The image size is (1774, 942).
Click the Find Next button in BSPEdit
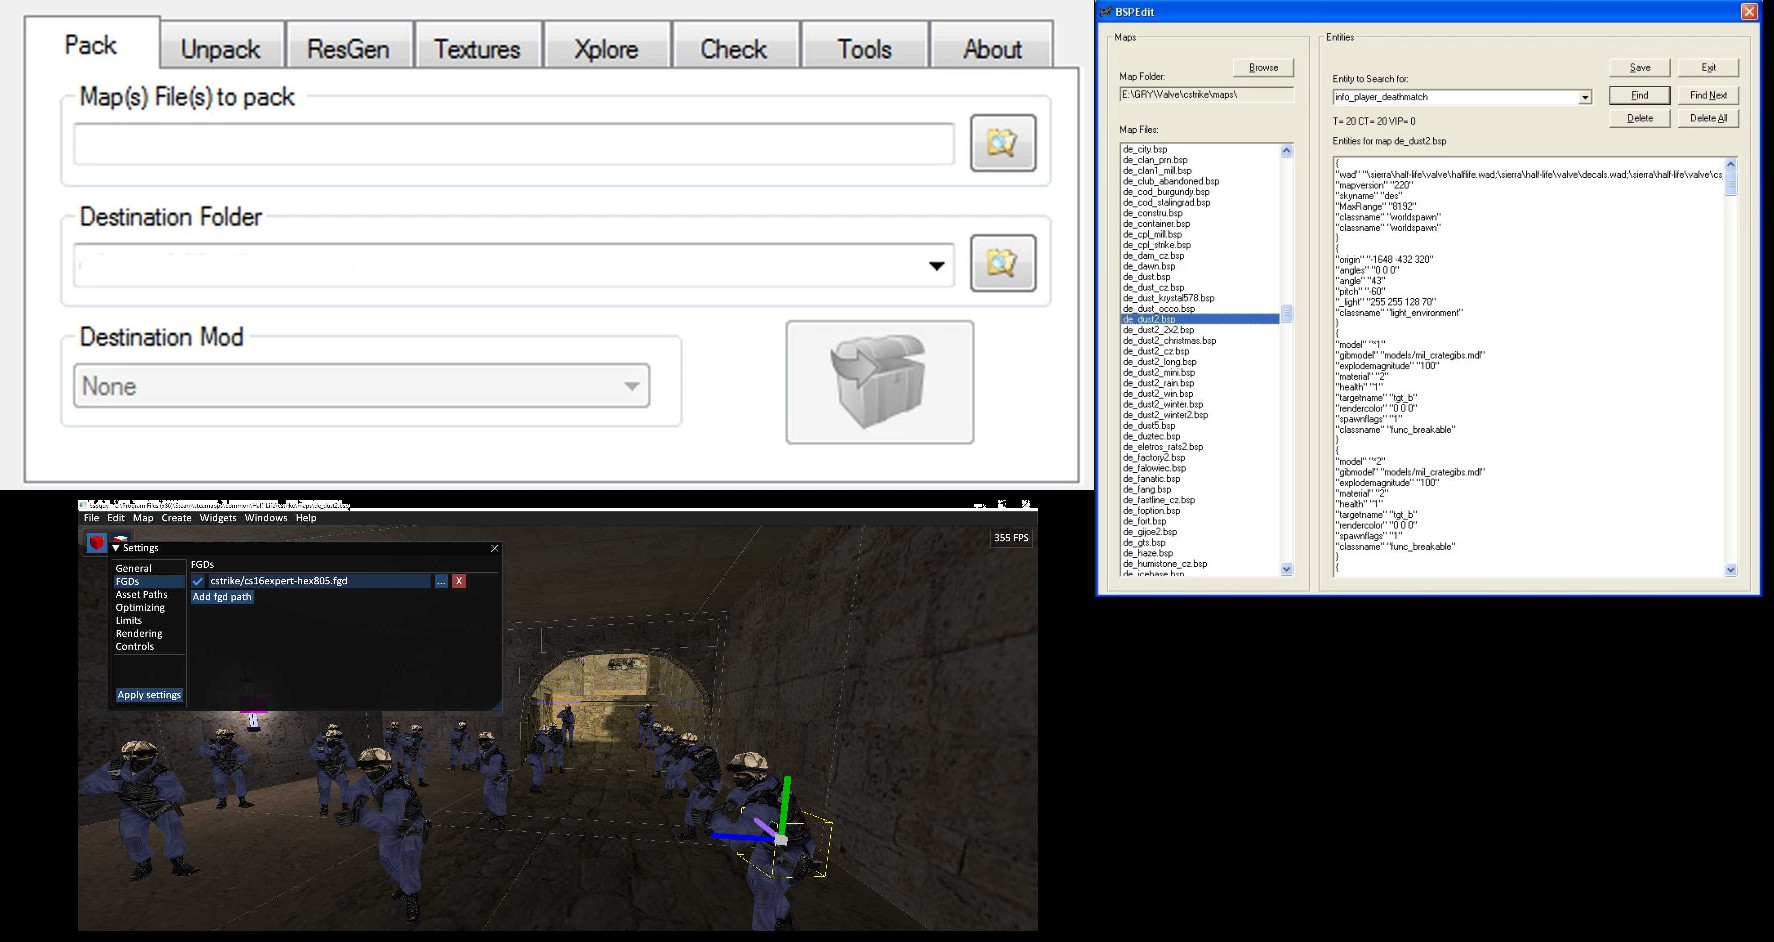click(1708, 95)
